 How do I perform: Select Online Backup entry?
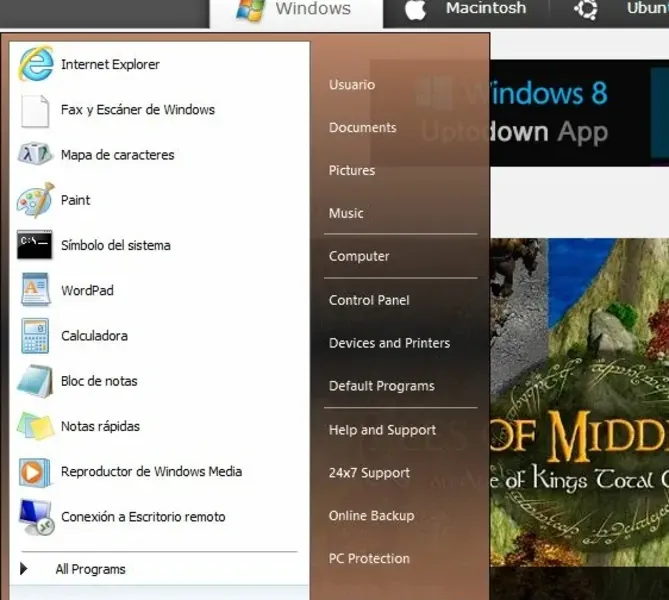(x=371, y=516)
